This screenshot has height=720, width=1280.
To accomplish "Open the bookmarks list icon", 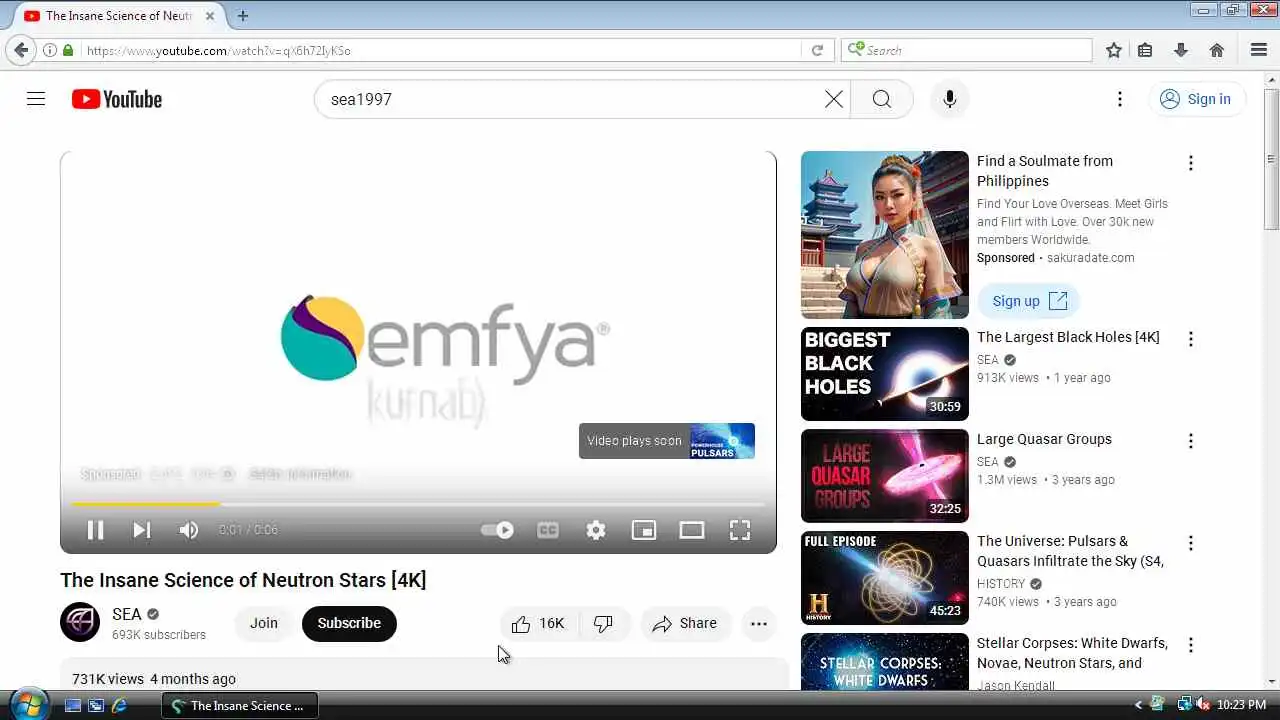I will (x=1146, y=50).
